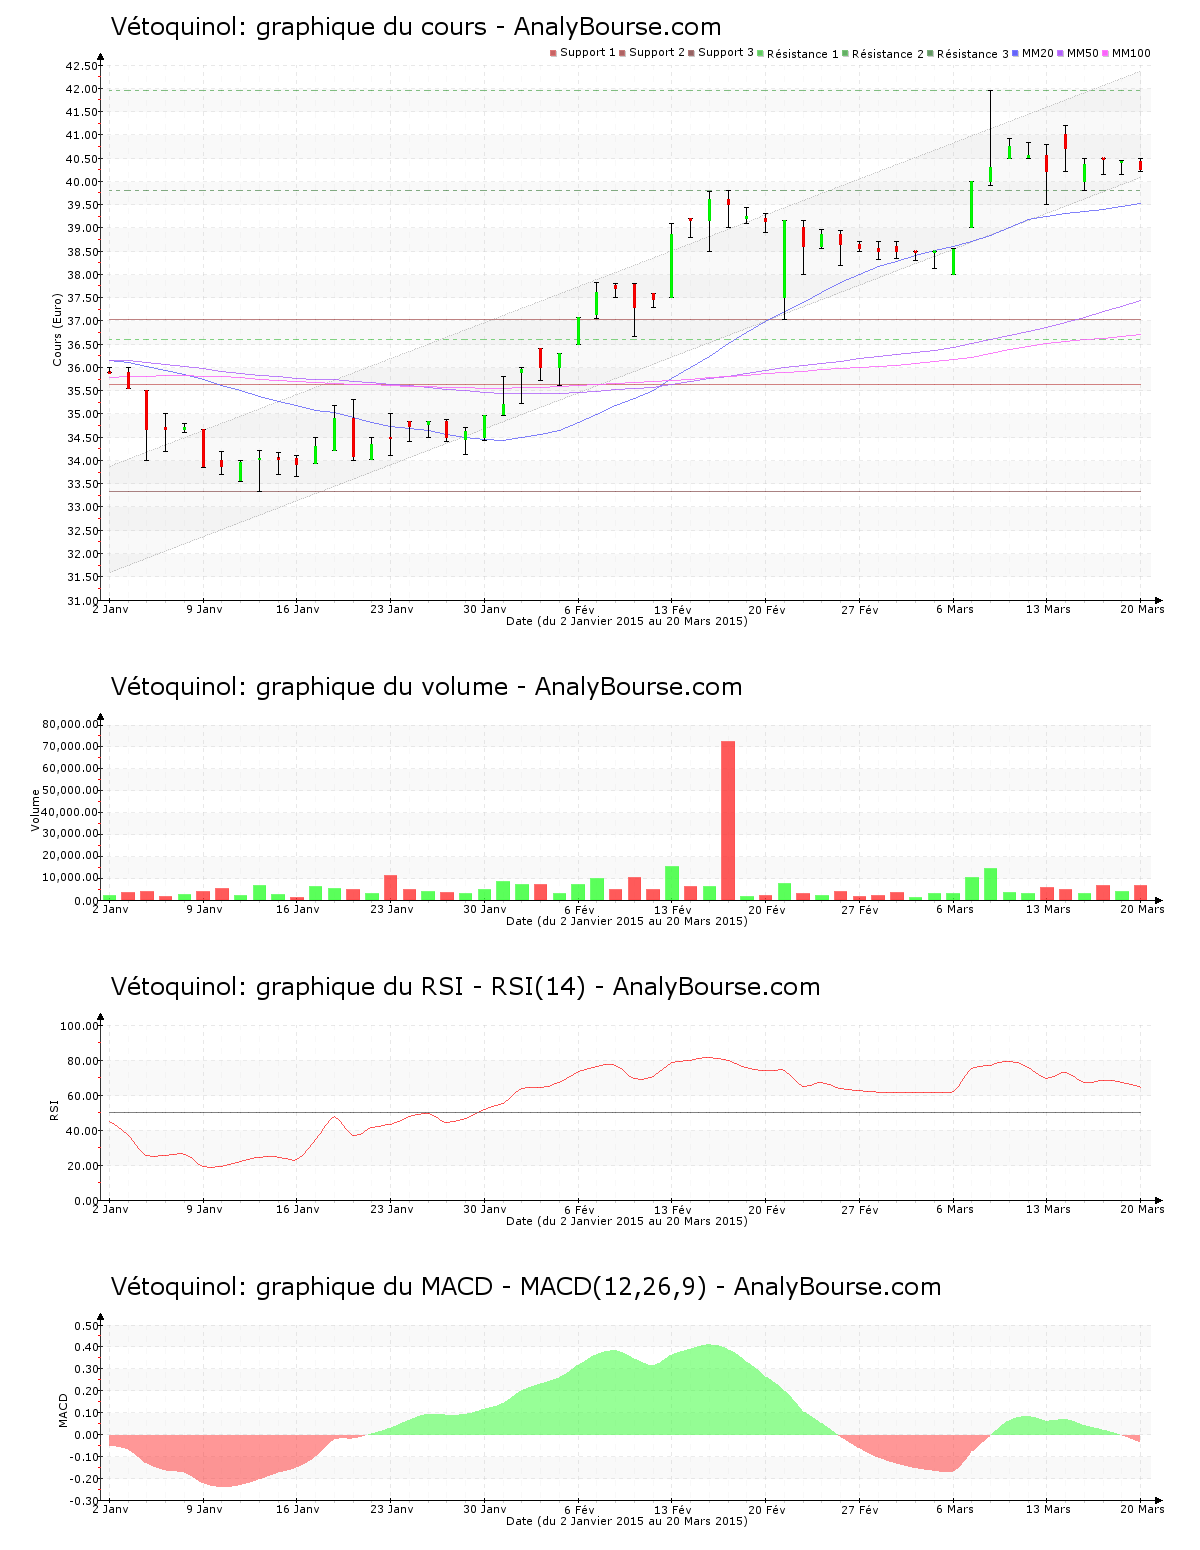Click the date range caption under the RSI chart
Image resolution: width=1200 pixels, height=1550 pixels.
click(x=627, y=1221)
